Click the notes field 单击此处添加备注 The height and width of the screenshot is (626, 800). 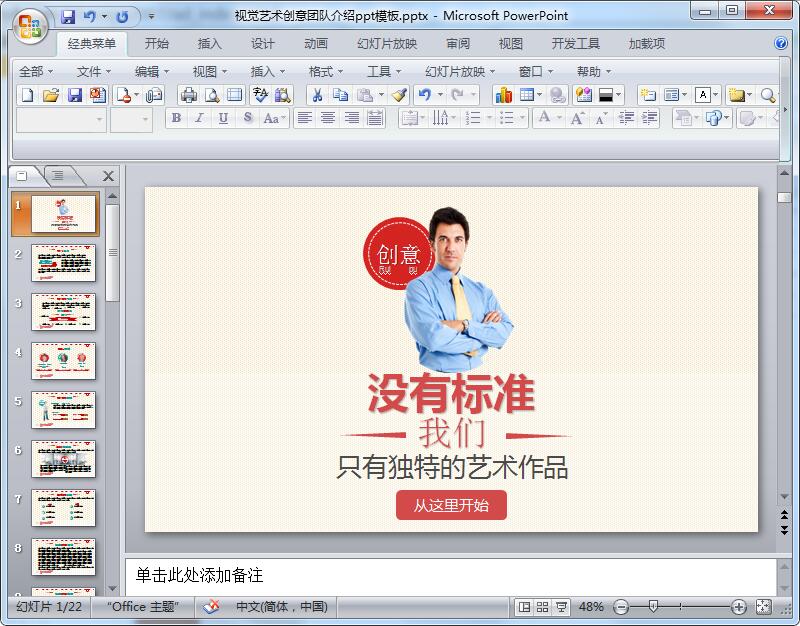(x=451, y=576)
